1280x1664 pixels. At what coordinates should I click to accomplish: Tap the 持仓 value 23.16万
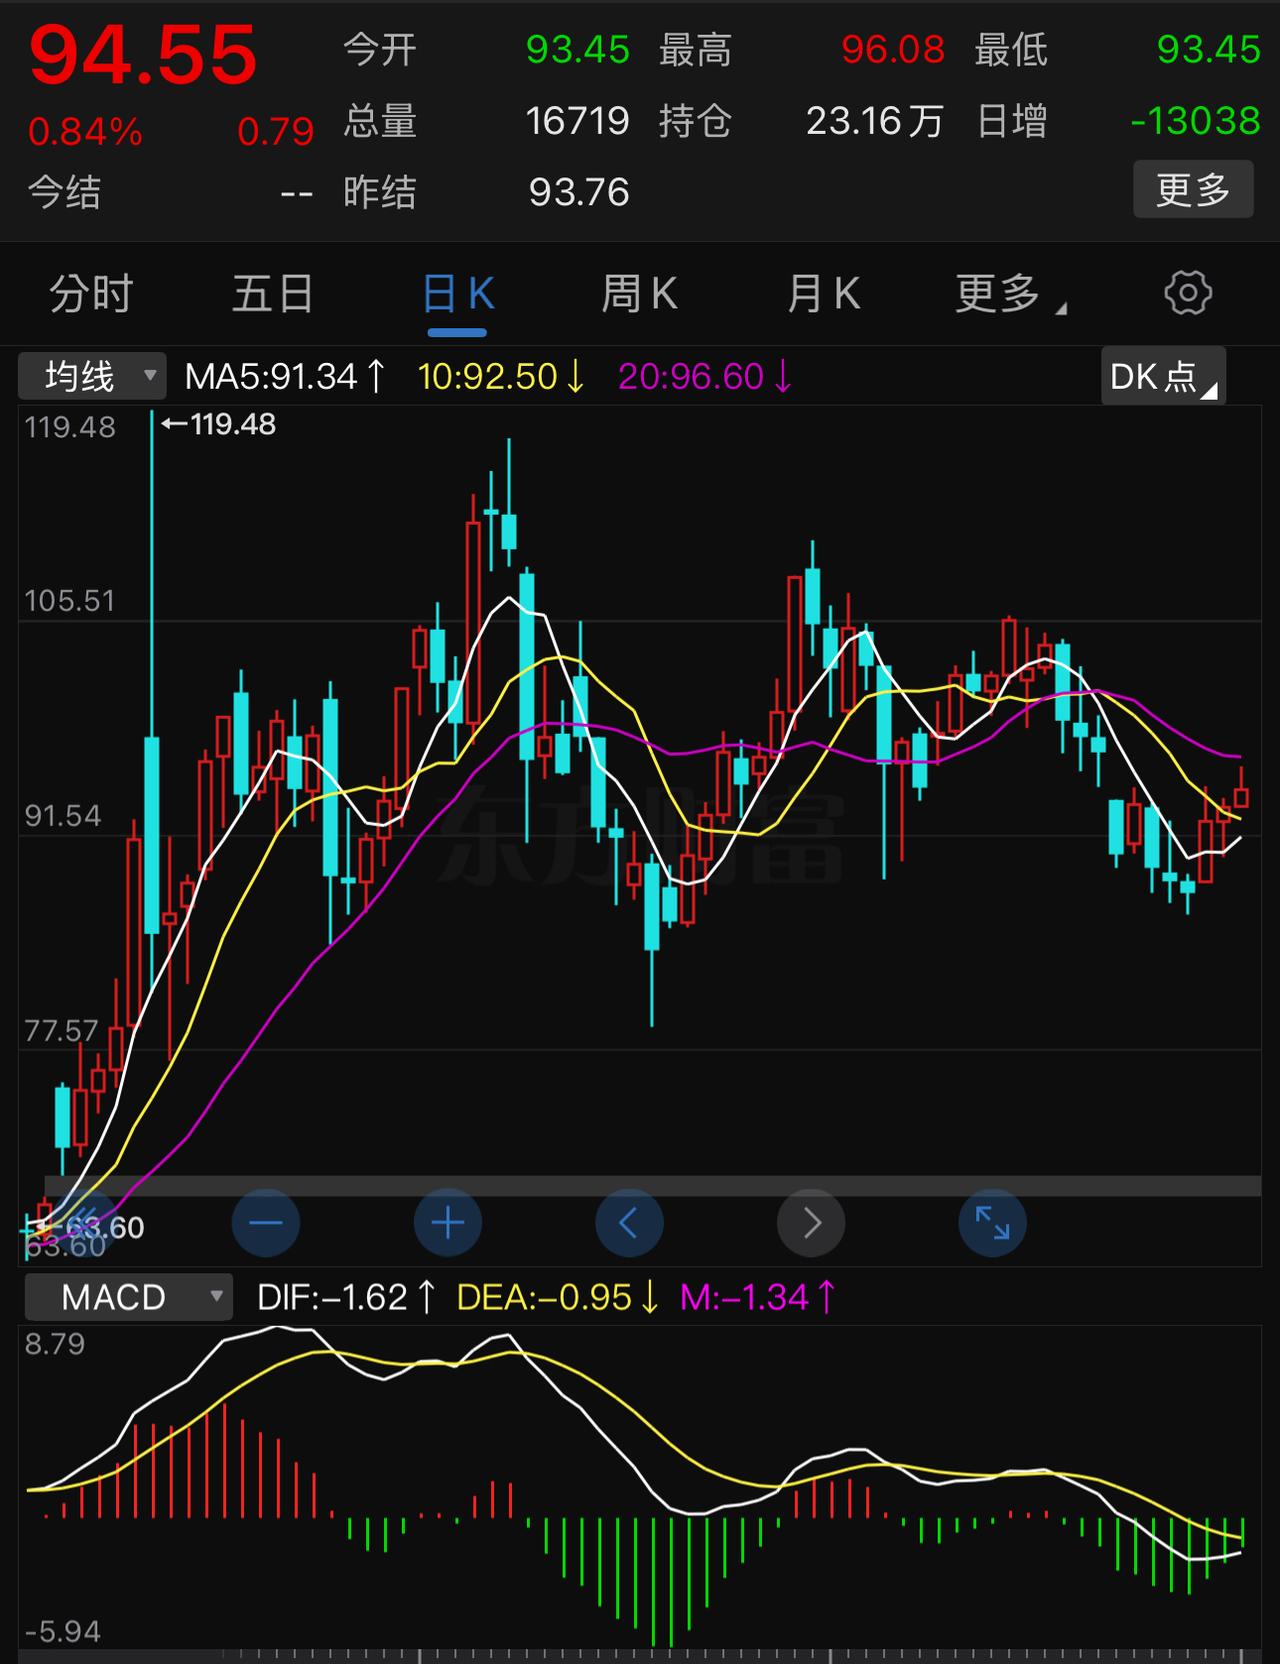point(874,121)
